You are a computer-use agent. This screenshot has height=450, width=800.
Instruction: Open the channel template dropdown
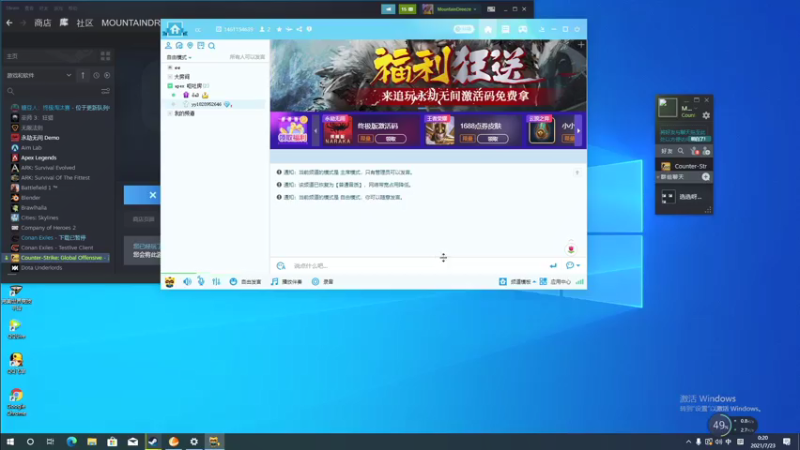(517, 282)
